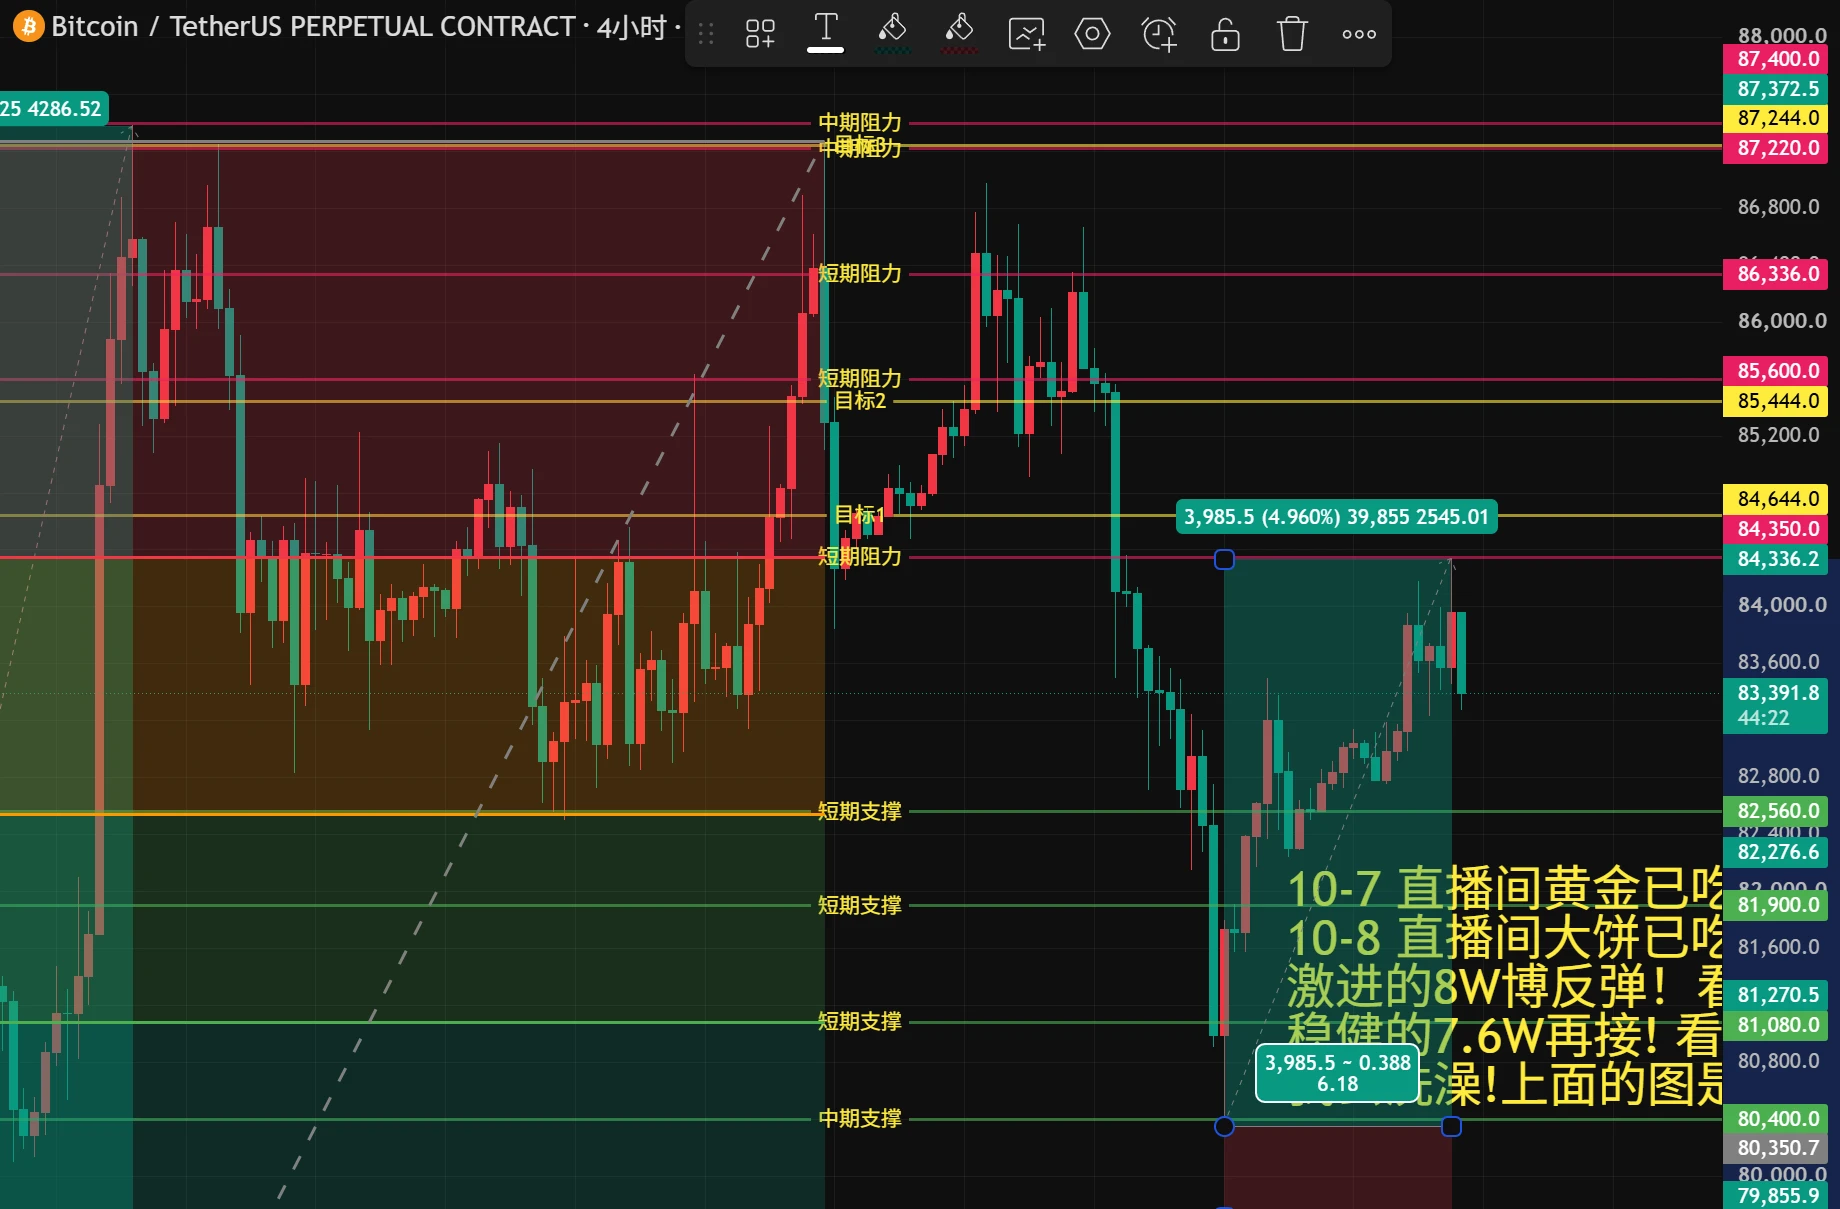Screen dimensions: 1840x1209
Task: Click the 81,900.0 green price label
Action: [1777, 905]
